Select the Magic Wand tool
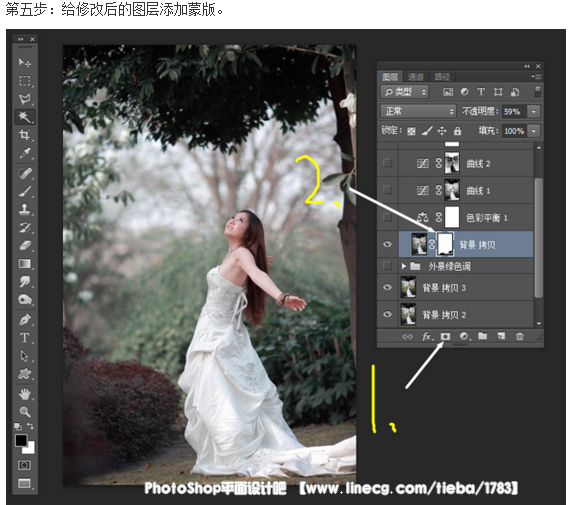The height and width of the screenshot is (505, 568). [x=25, y=117]
